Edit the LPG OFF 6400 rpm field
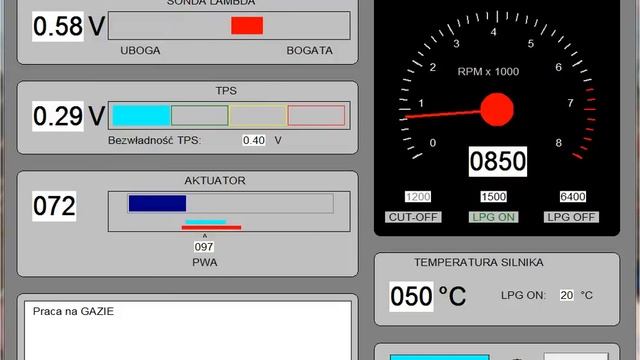 coord(573,197)
